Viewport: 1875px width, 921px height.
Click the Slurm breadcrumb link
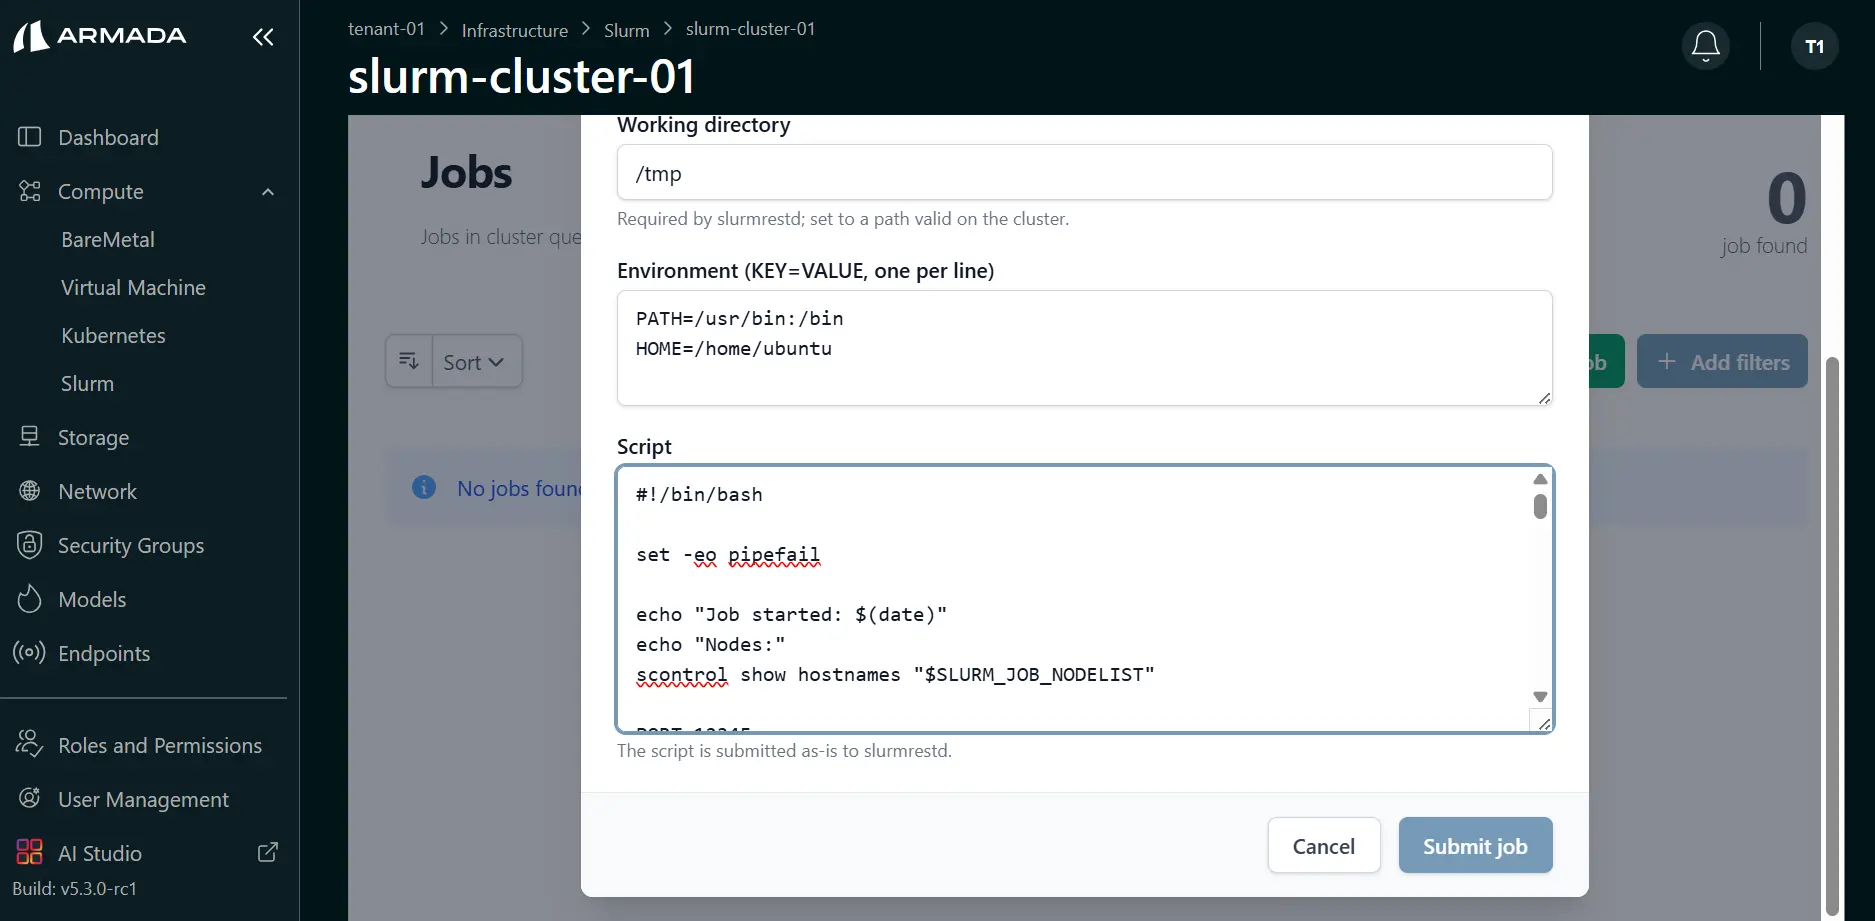pos(627,30)
